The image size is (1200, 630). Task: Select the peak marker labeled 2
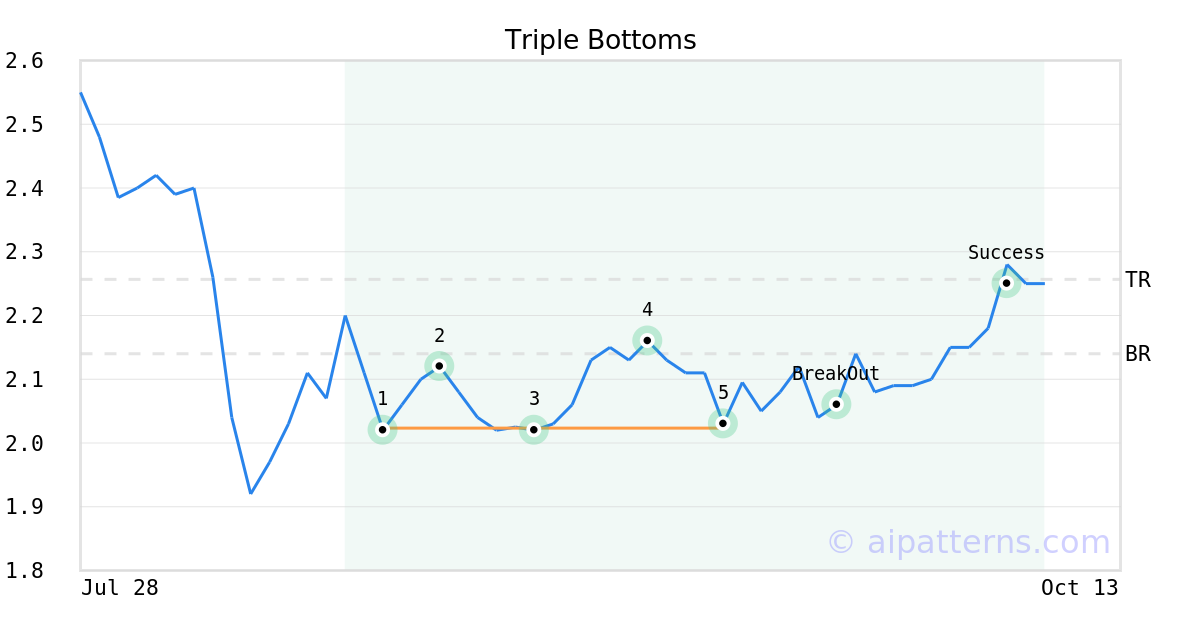click(x=439, y=366)
